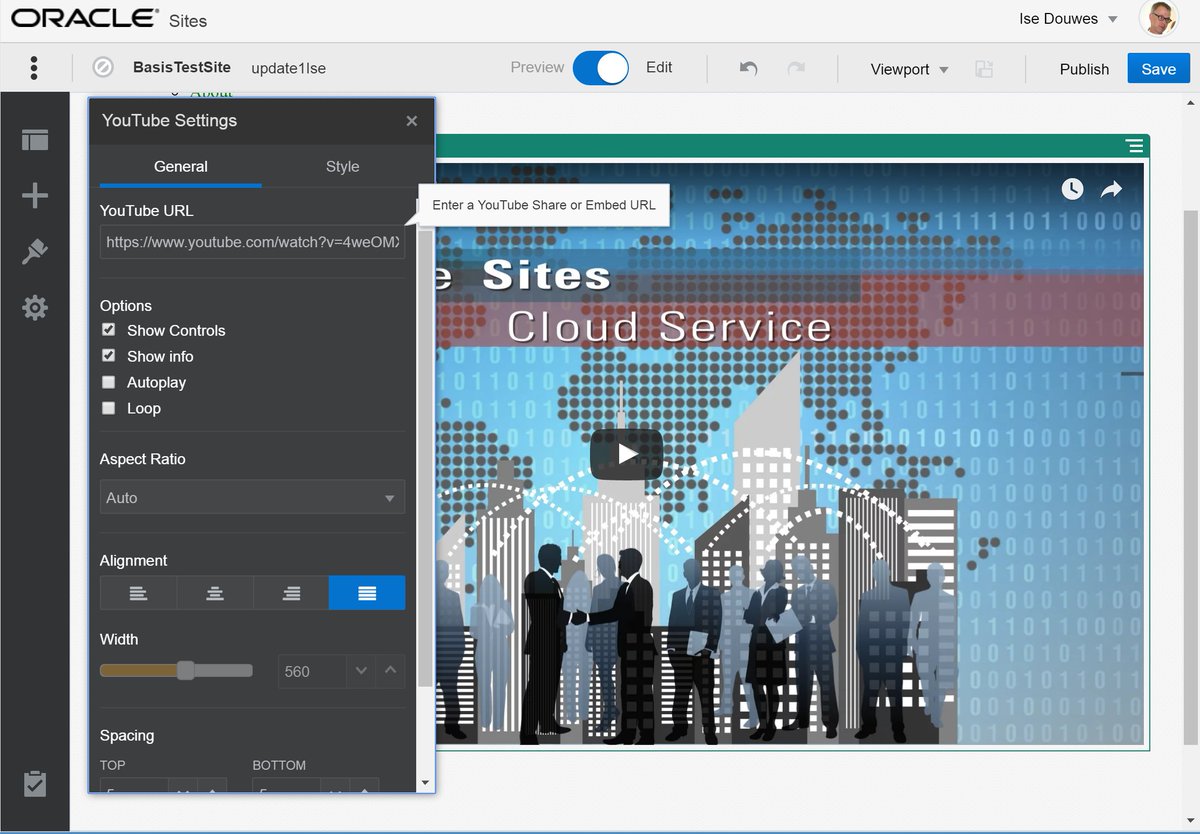Click the disabled circle icon beside BasisTestSite
1200x834 pixels.
tap(102, 68)
